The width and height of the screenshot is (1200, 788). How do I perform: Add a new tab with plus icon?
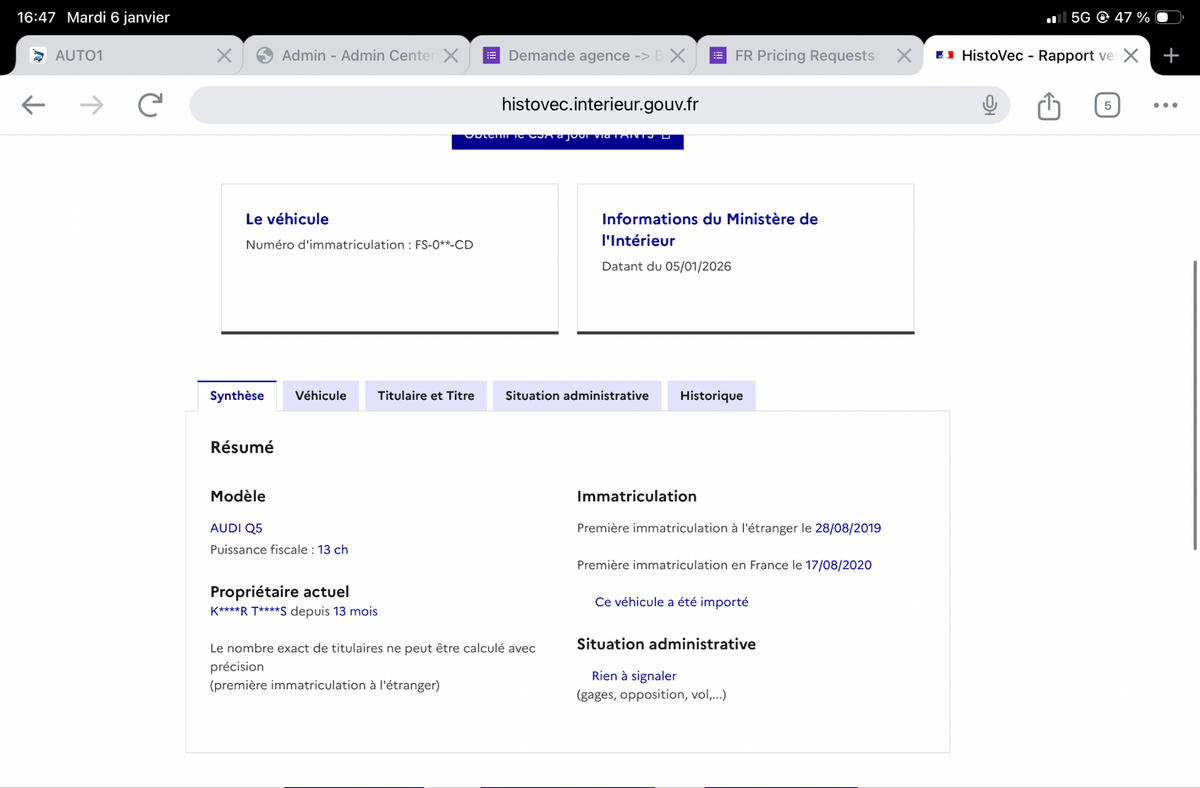(x=1171, y=56)
